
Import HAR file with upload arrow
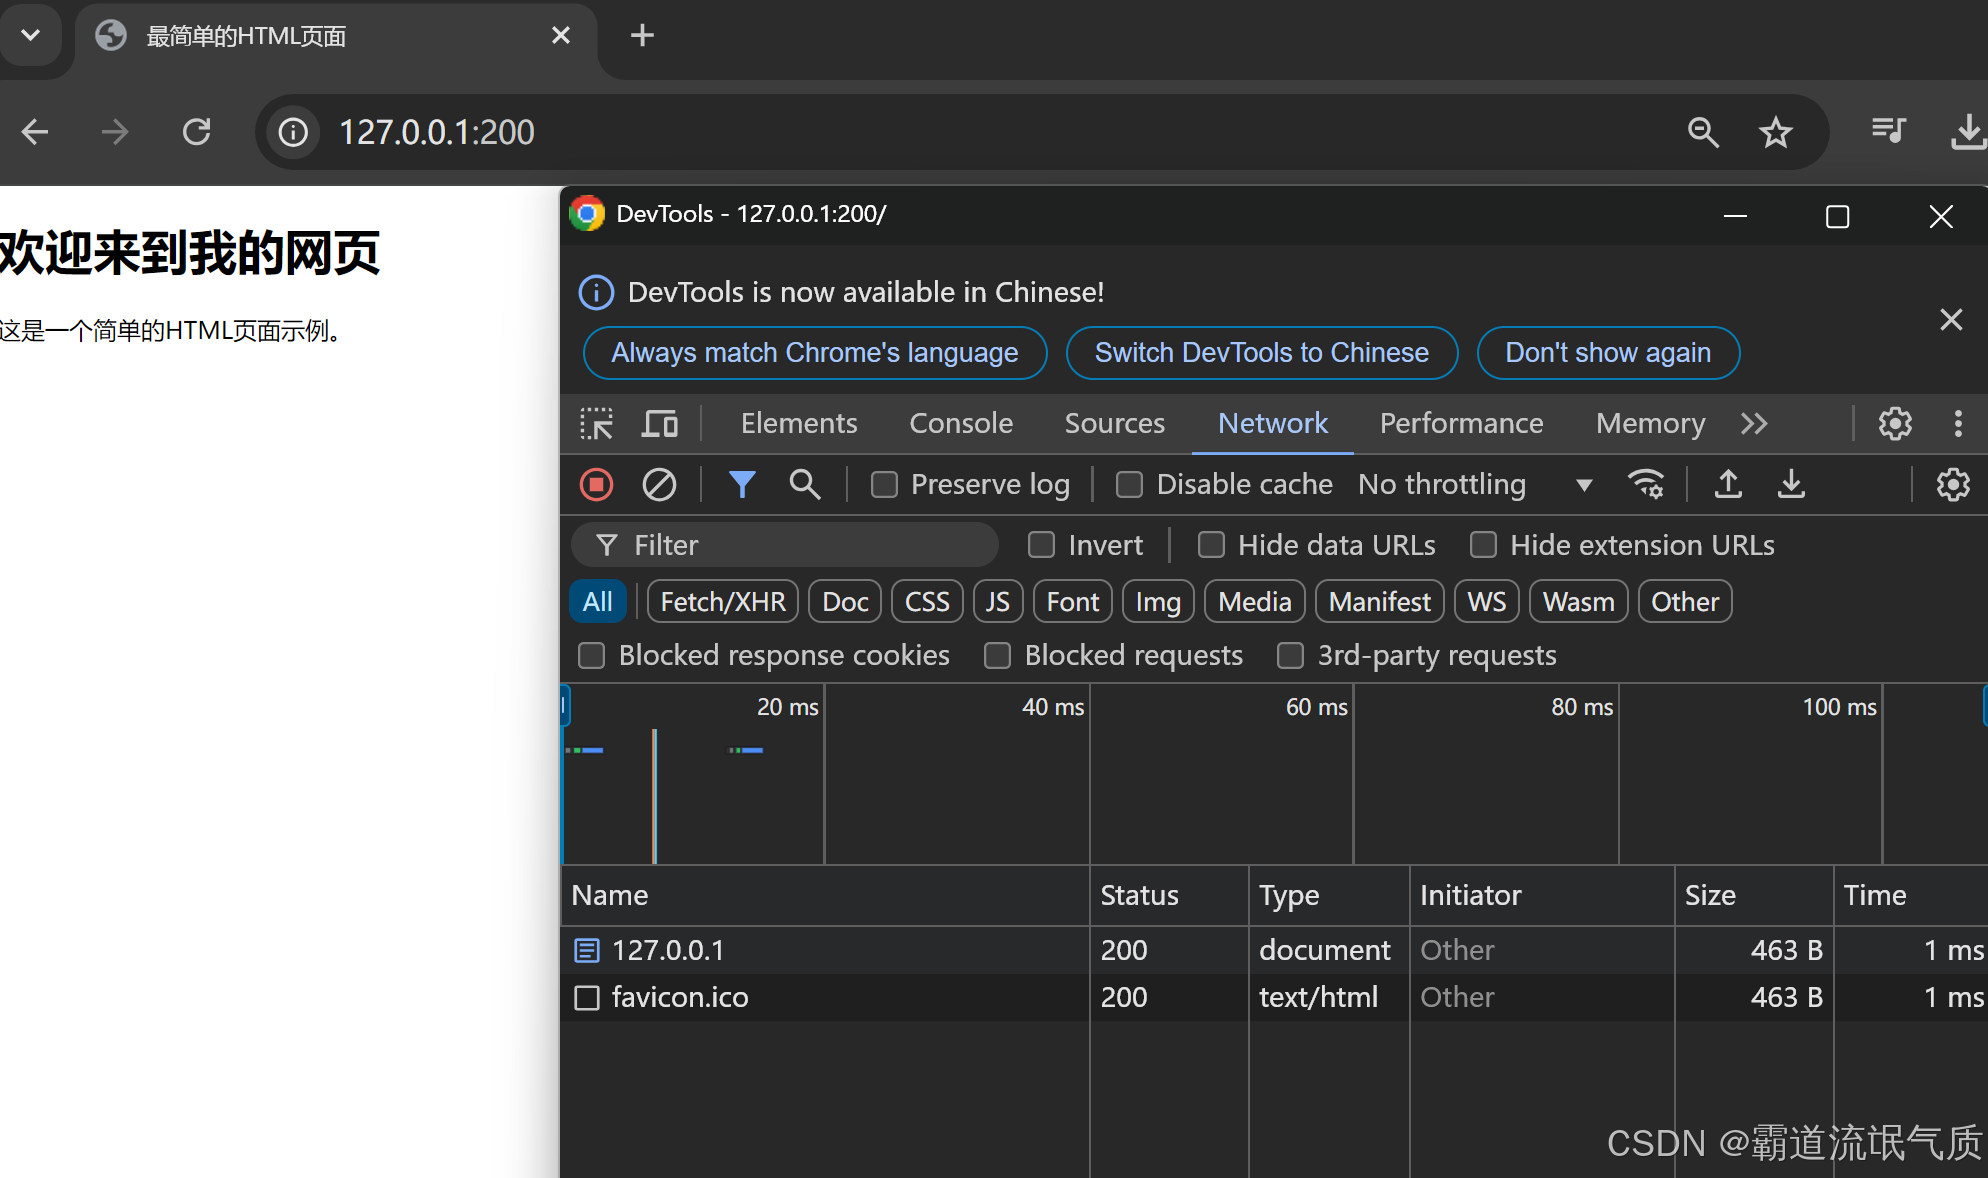coord(1728,485)
